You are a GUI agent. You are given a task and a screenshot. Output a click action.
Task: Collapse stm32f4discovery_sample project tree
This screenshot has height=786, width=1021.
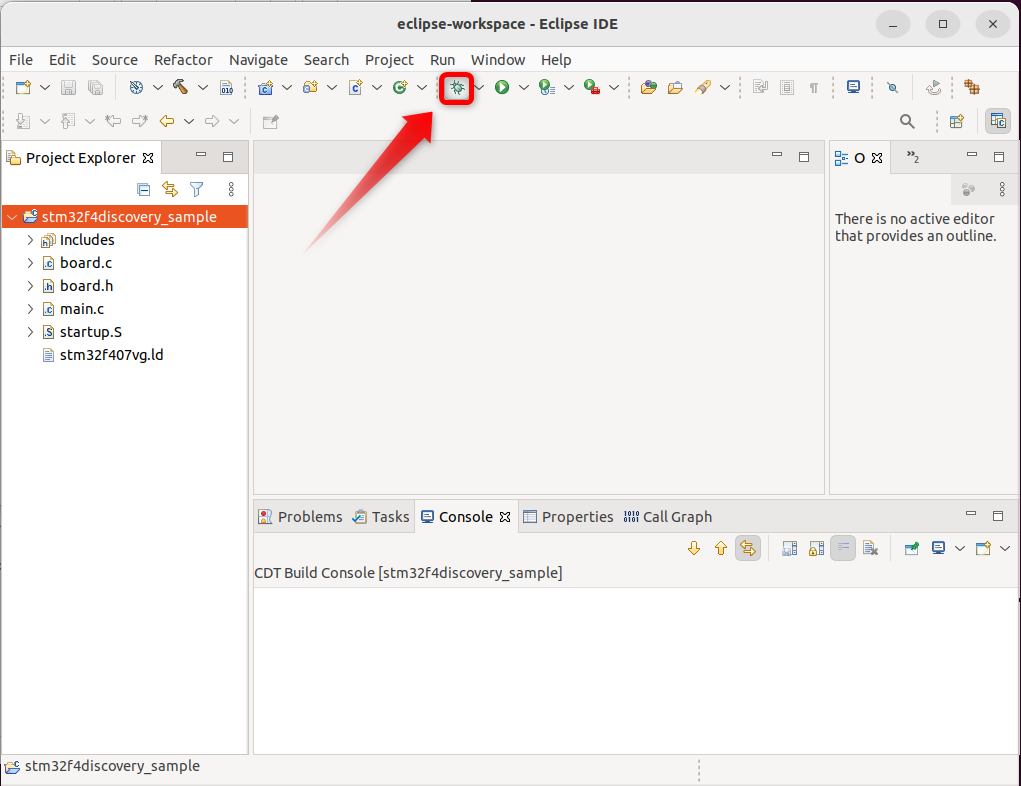click(12, 217)
